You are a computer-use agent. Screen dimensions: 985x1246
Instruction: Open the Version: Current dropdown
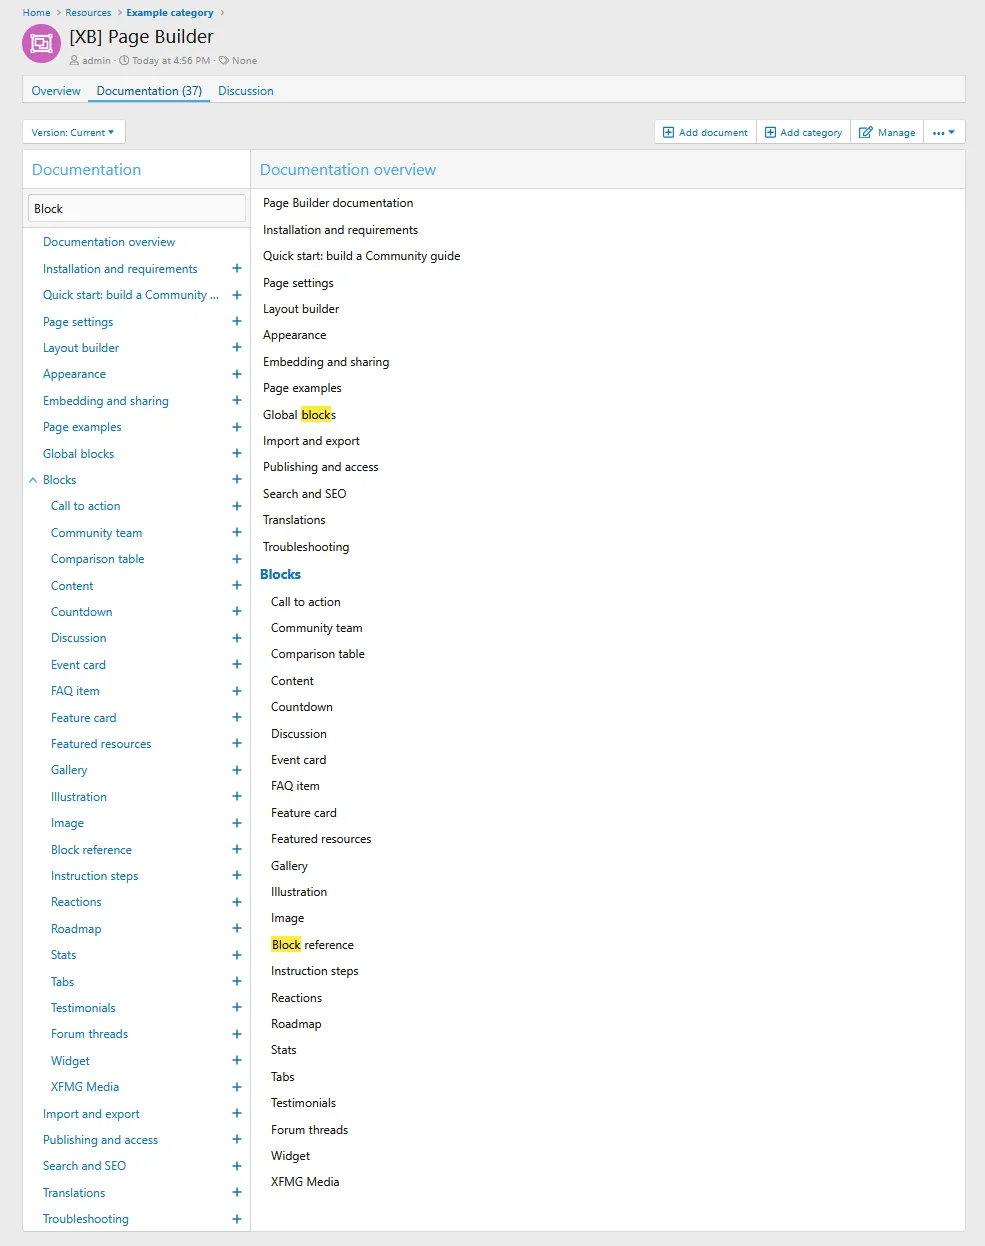(x=73, y=132)
